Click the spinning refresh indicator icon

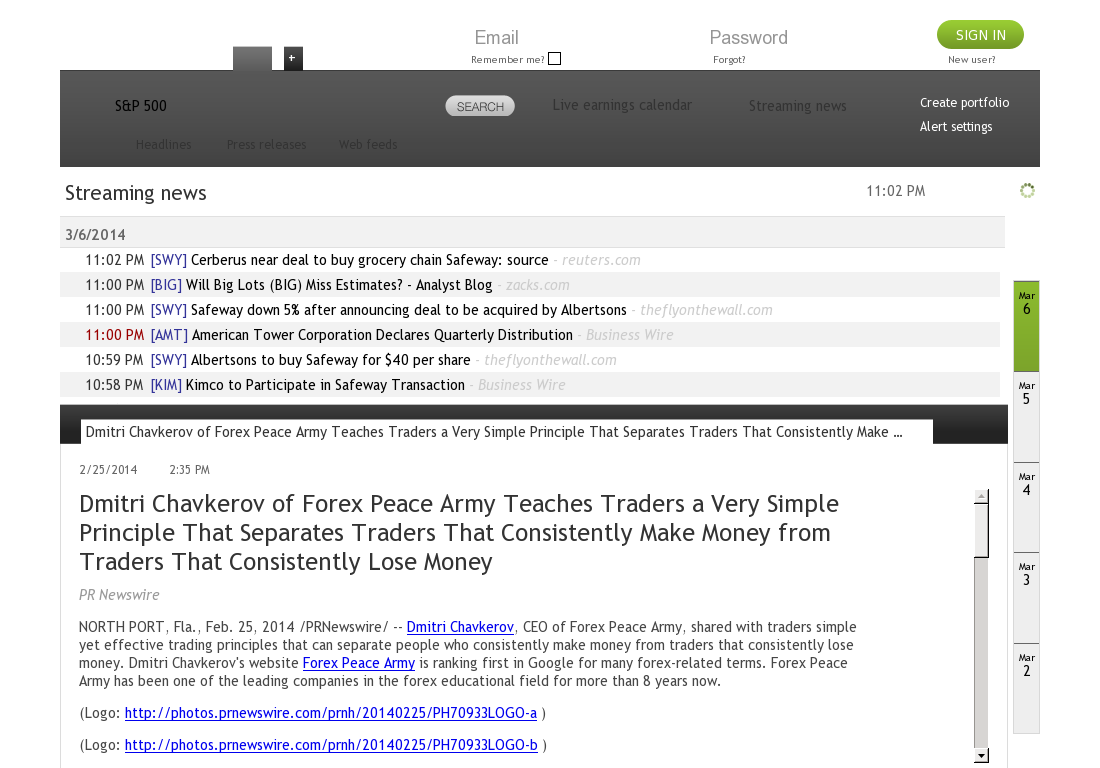pyautogui.click(x=1027, y=191)
